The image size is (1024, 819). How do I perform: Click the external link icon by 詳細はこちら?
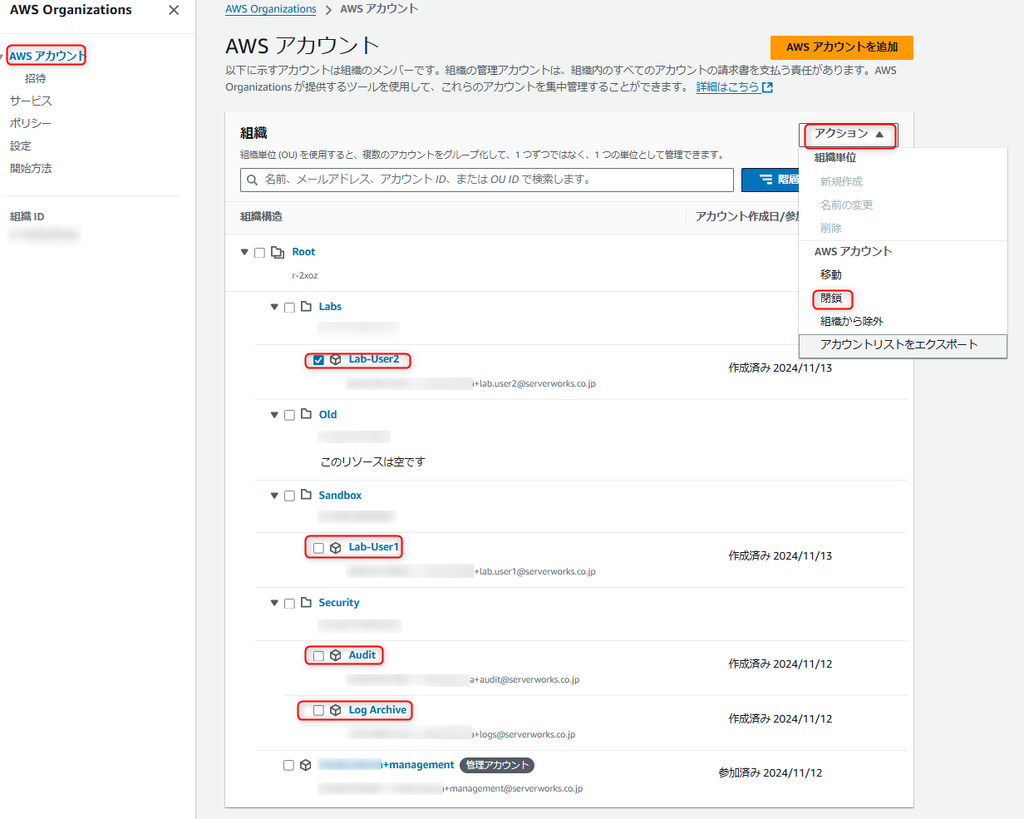coord(768,87)
